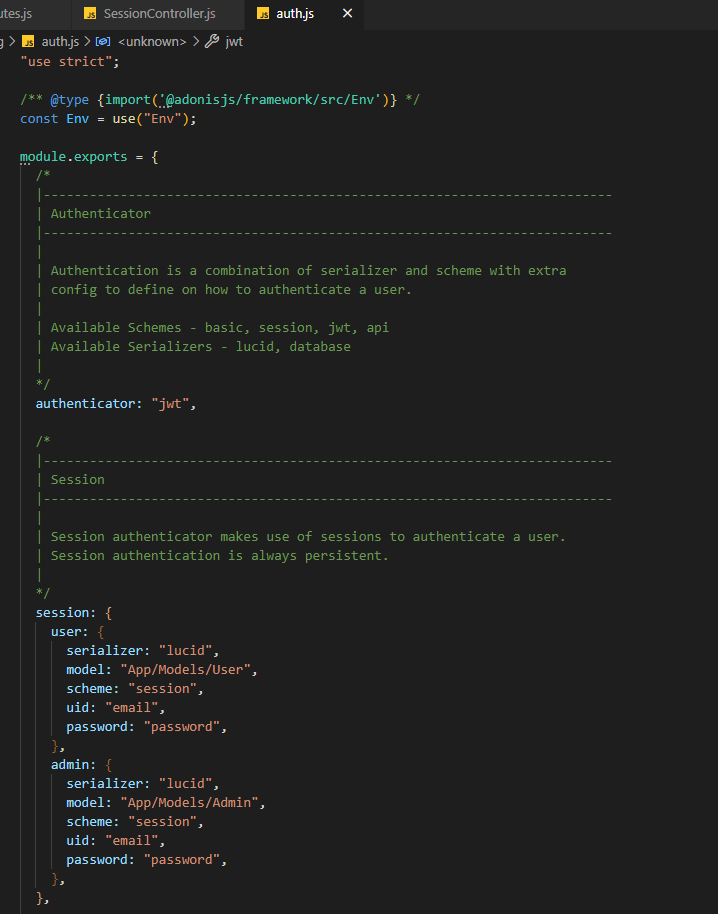Click the symbol icon before <unknown> breadcrumb
Image resolution: width=718 pixels, height=914 pixels.
pyautogui.click(x=103, y=41)
